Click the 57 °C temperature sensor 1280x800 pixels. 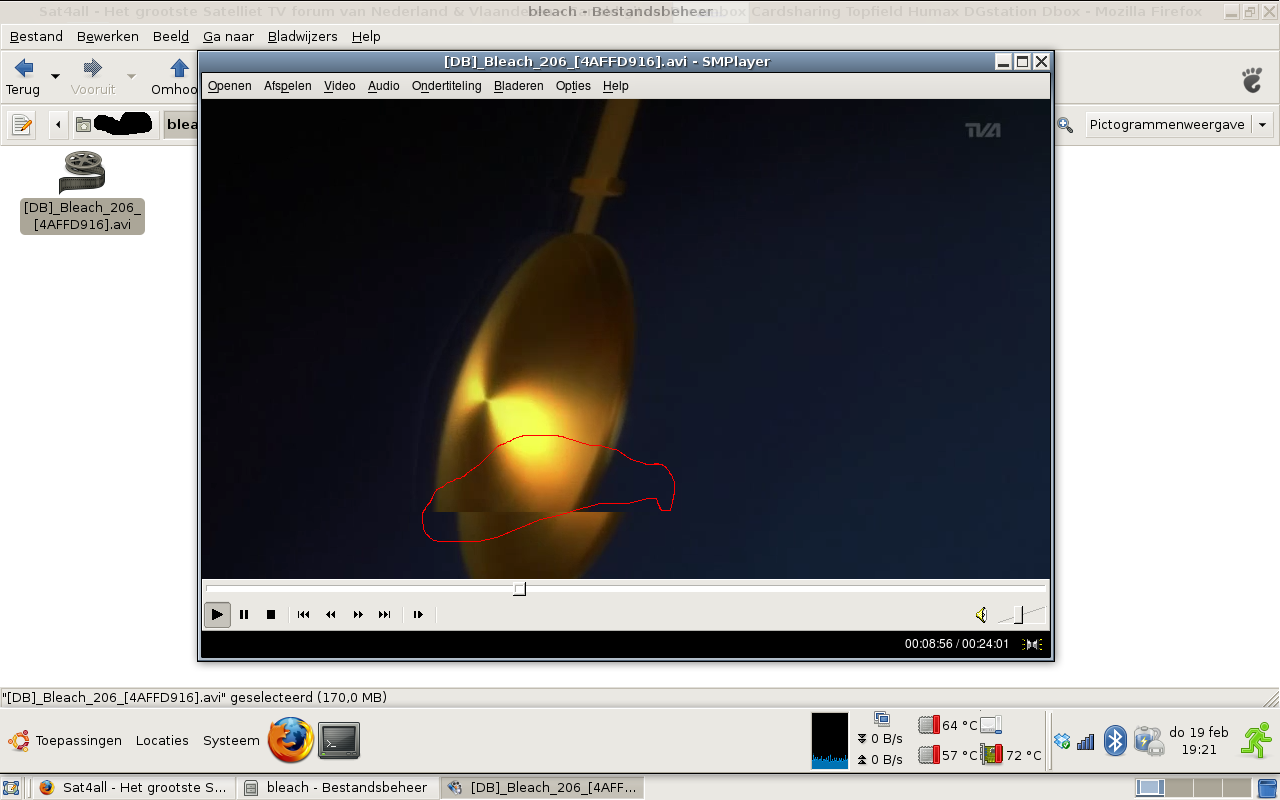(948, 755)
